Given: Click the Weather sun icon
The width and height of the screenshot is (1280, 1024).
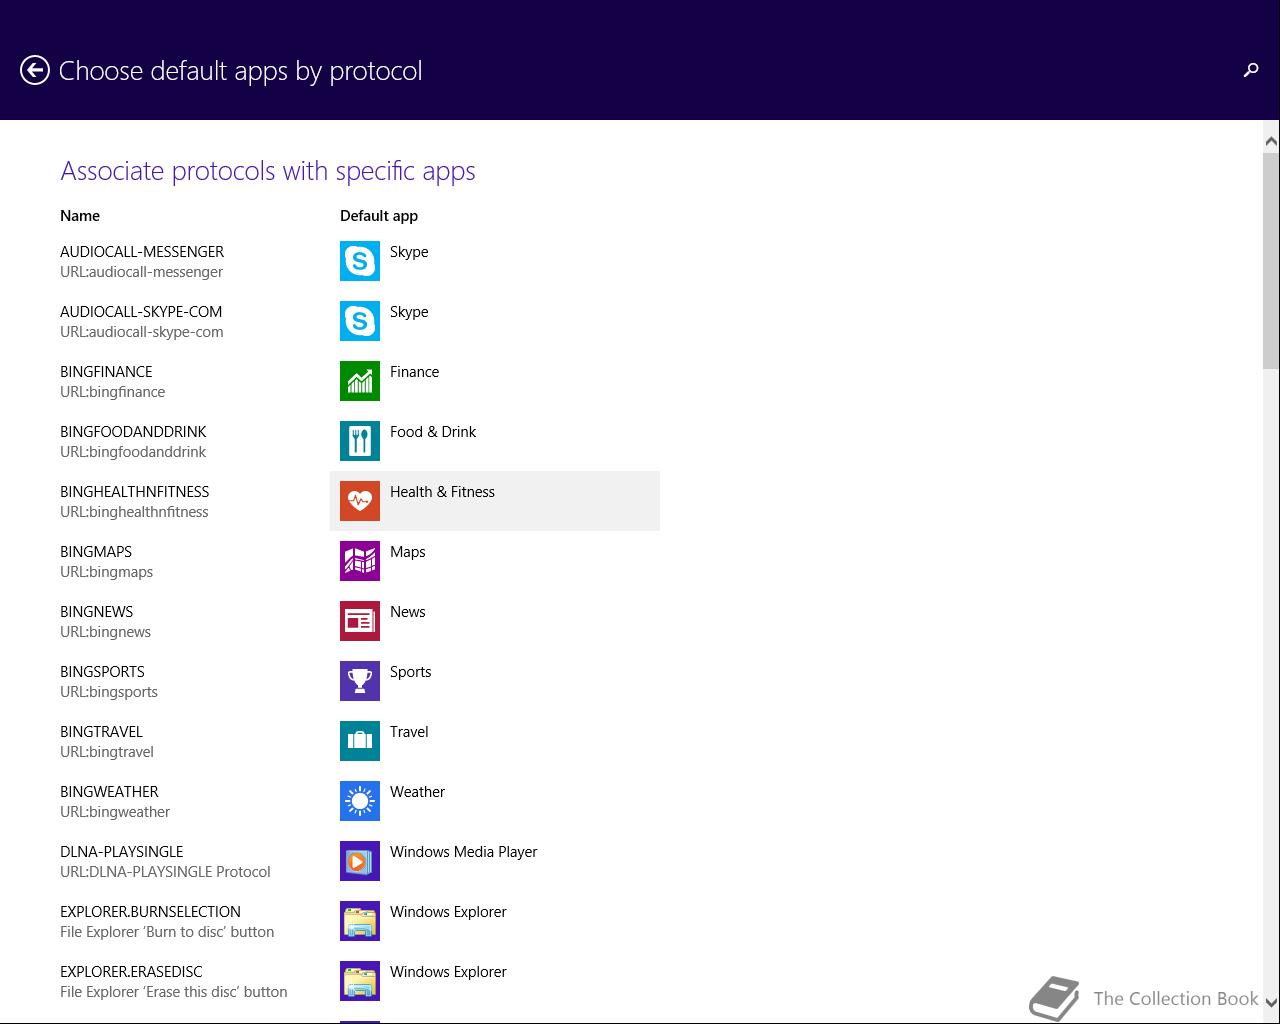Looking at the screenshot, I should click(x=360, y=801).
